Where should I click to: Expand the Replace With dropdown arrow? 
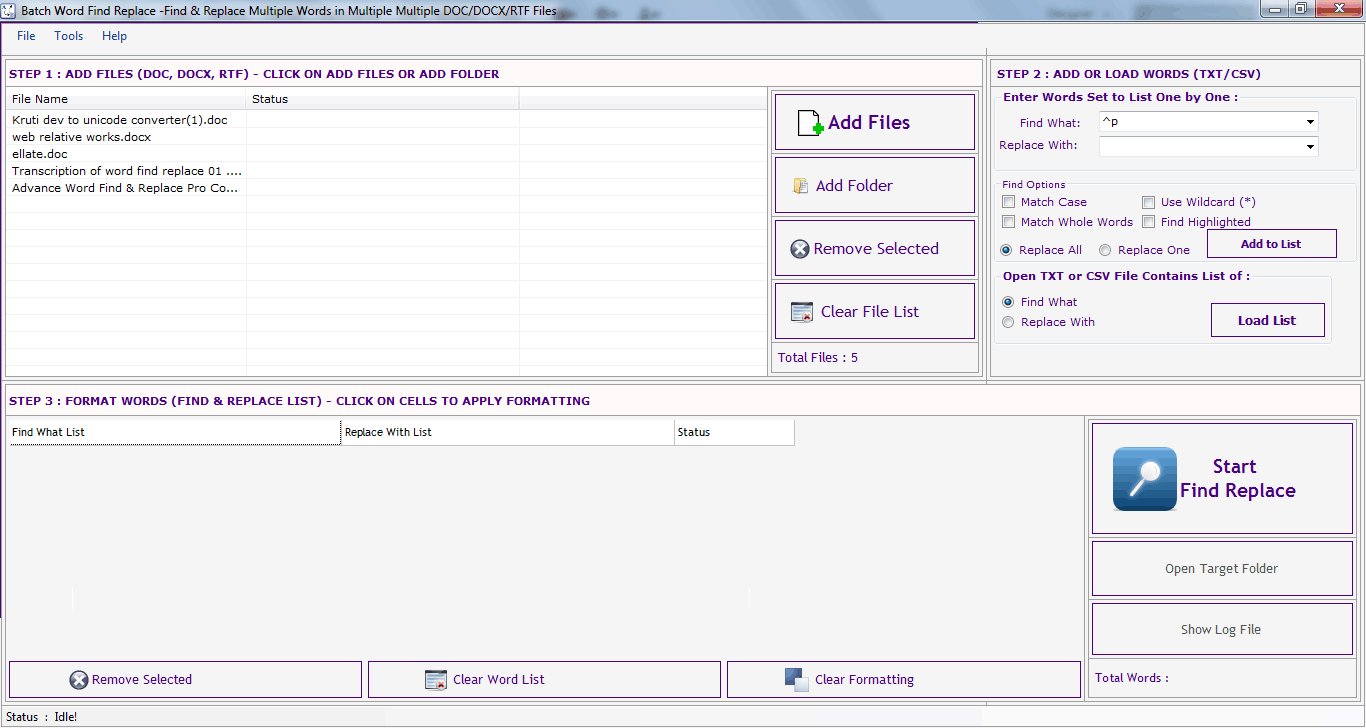click(x=1310, y=147)
